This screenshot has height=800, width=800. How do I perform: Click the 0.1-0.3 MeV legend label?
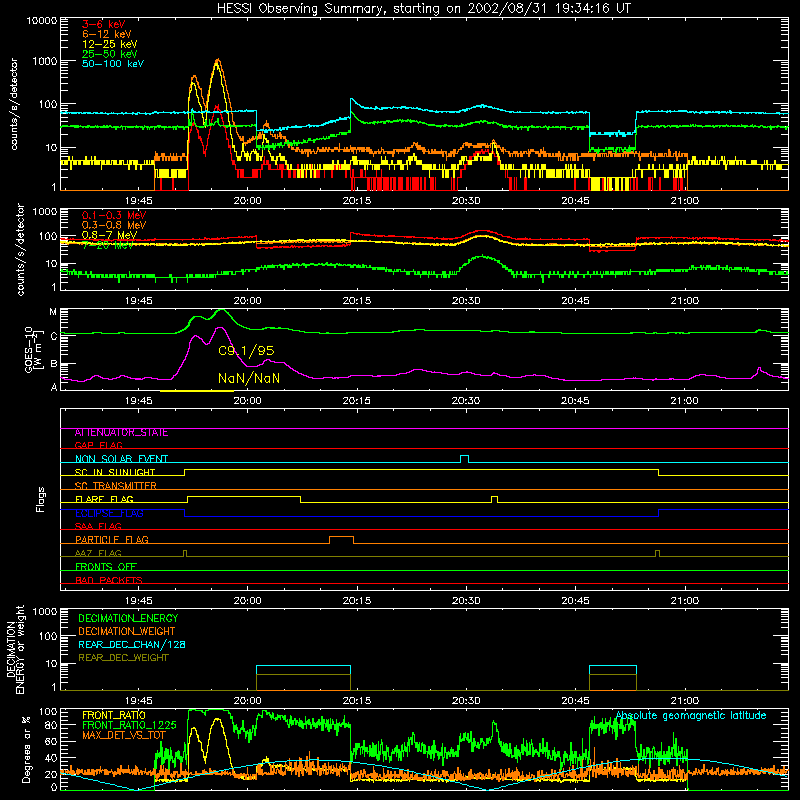[x=114, y=215]
